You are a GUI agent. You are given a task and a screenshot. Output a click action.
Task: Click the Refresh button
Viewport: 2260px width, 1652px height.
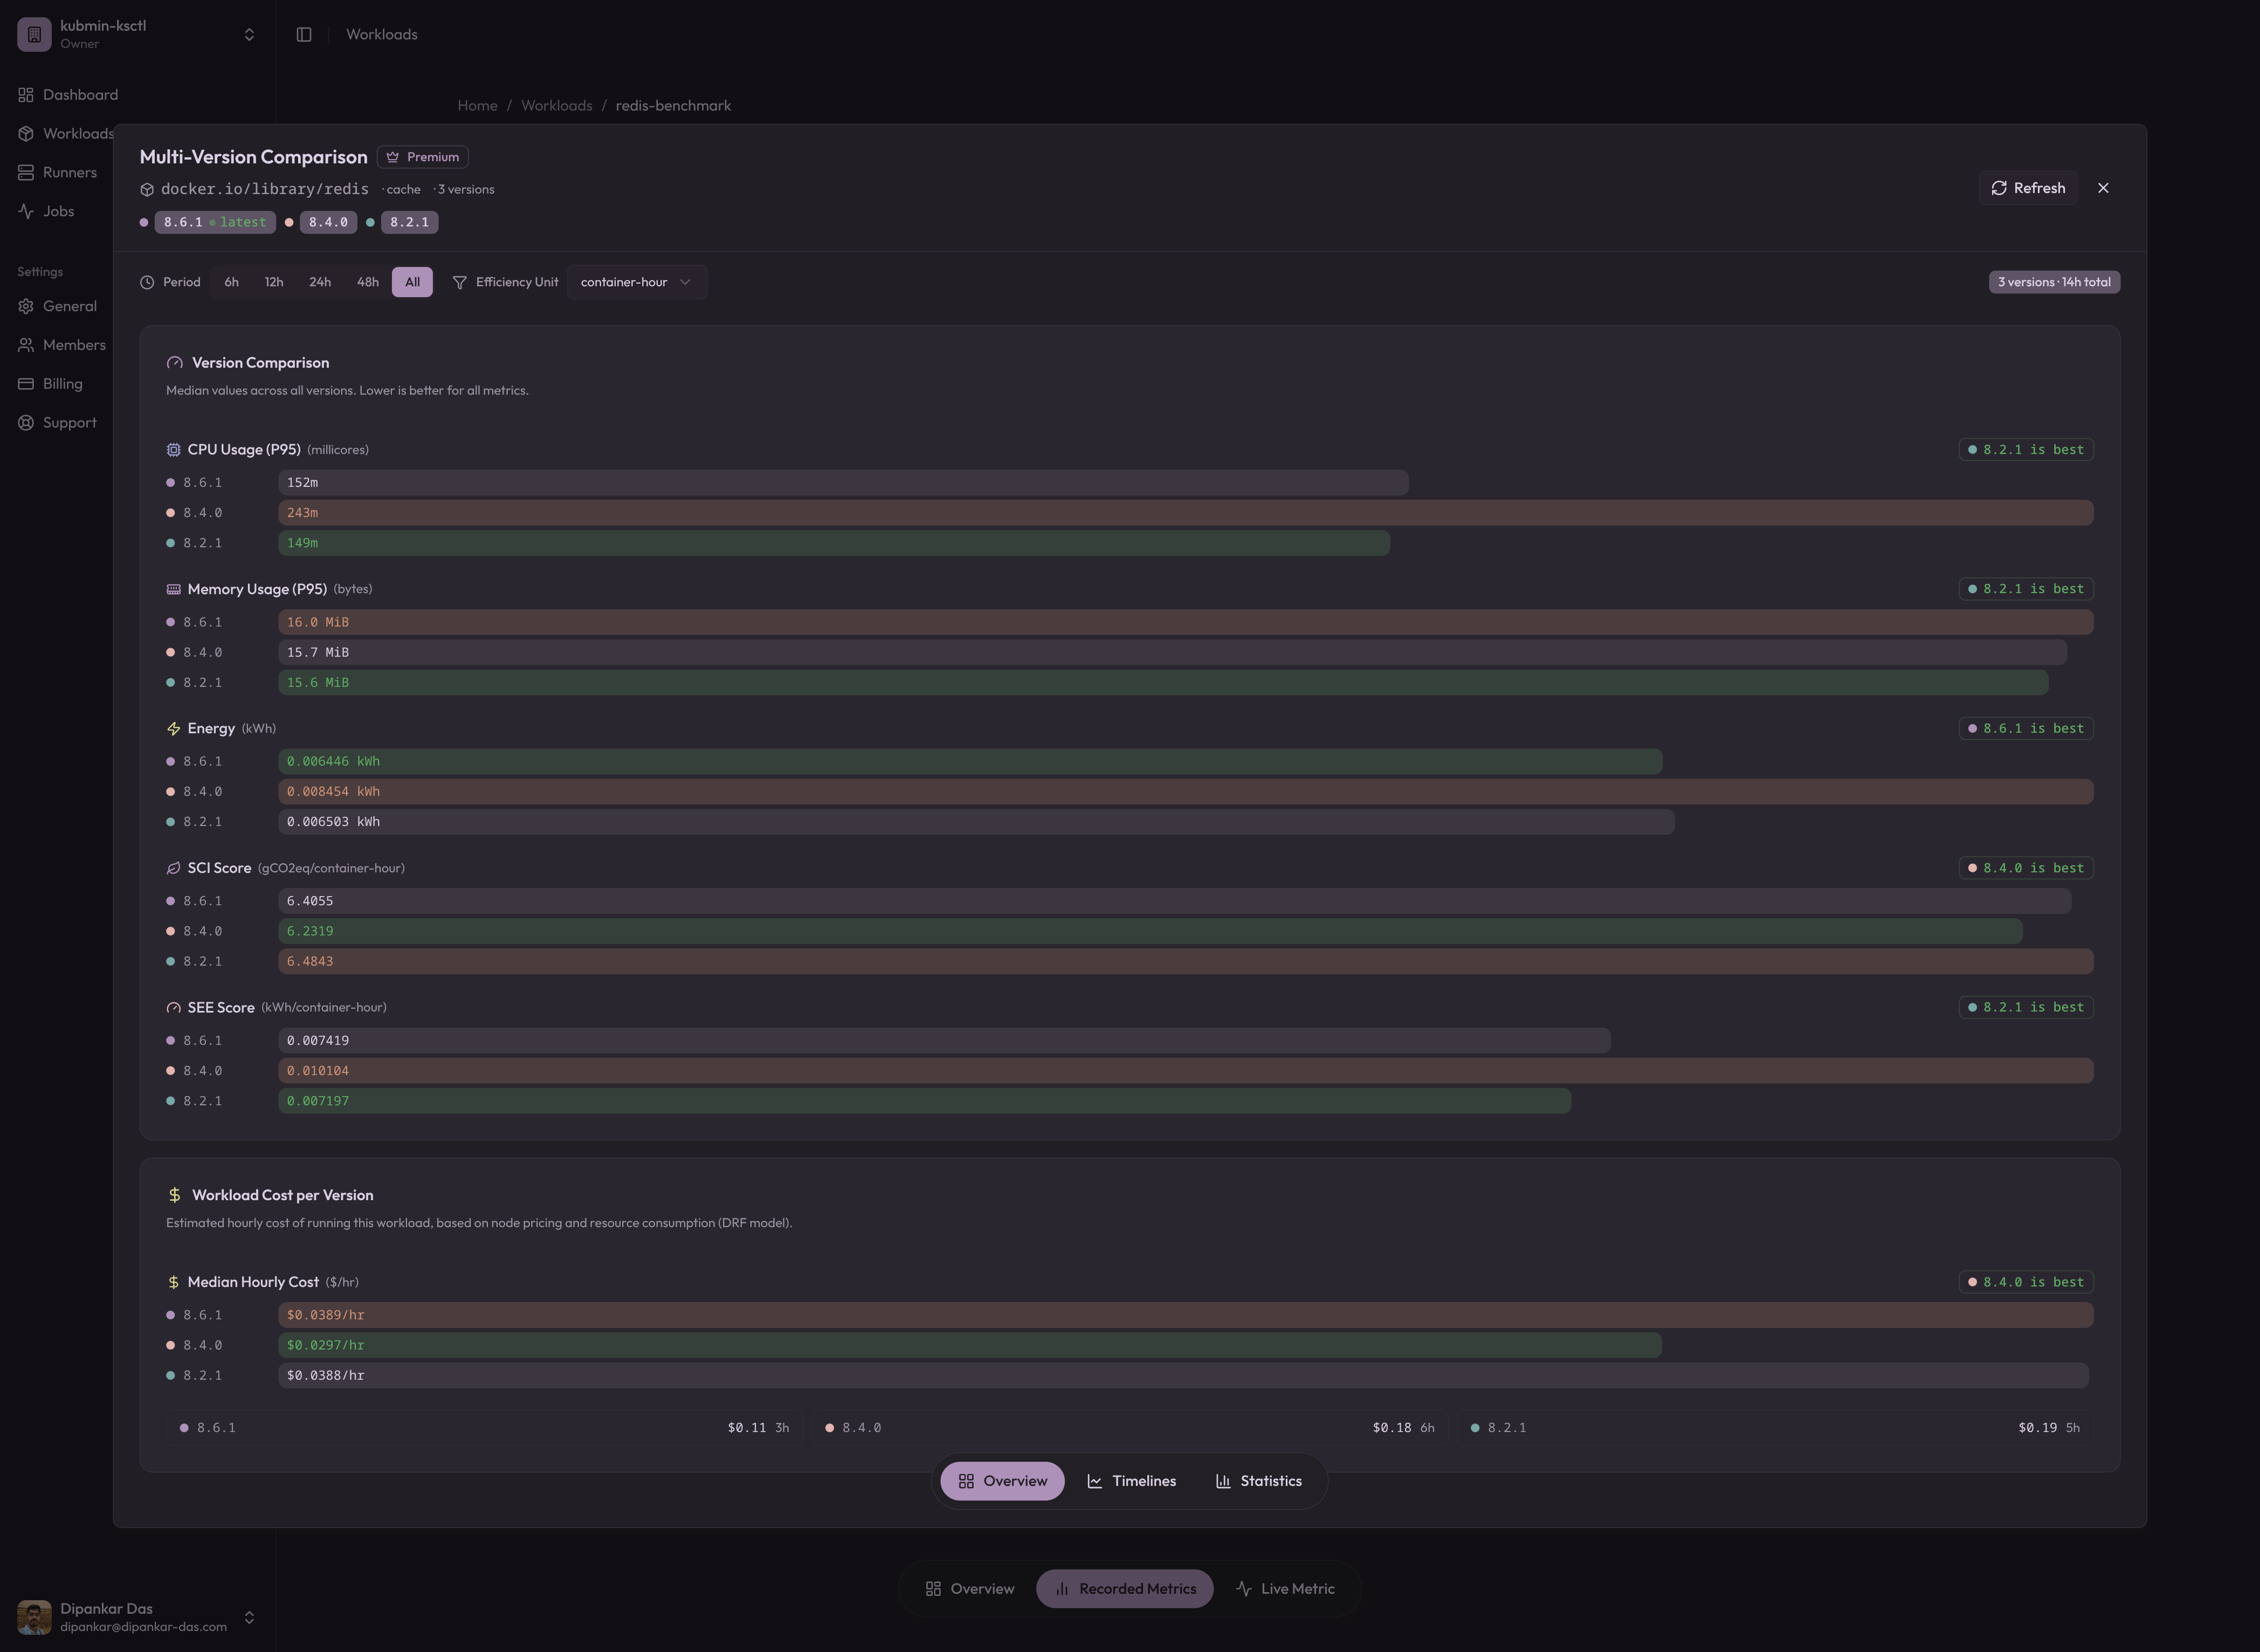2027,188
